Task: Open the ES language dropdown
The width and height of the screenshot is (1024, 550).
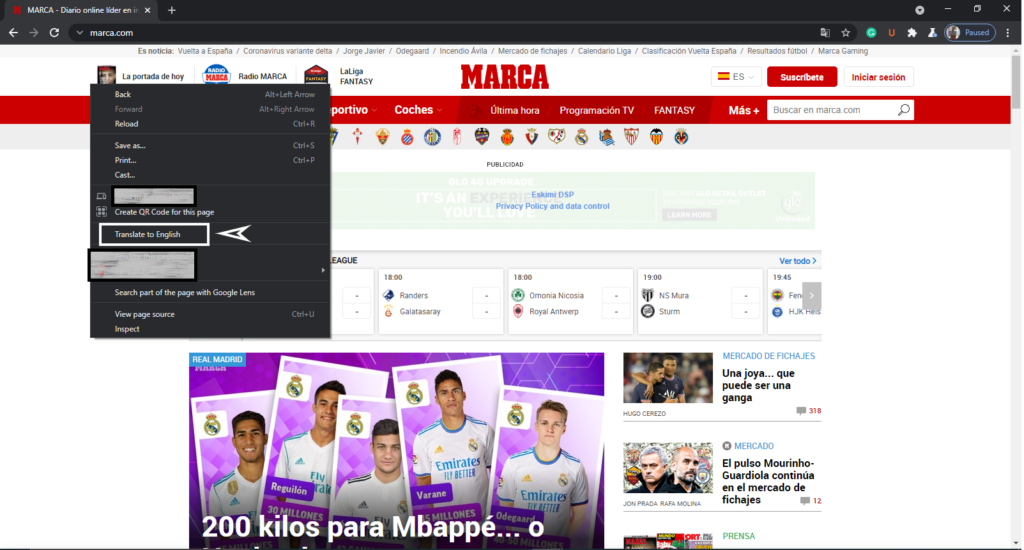Action: (x=736, y=76)
